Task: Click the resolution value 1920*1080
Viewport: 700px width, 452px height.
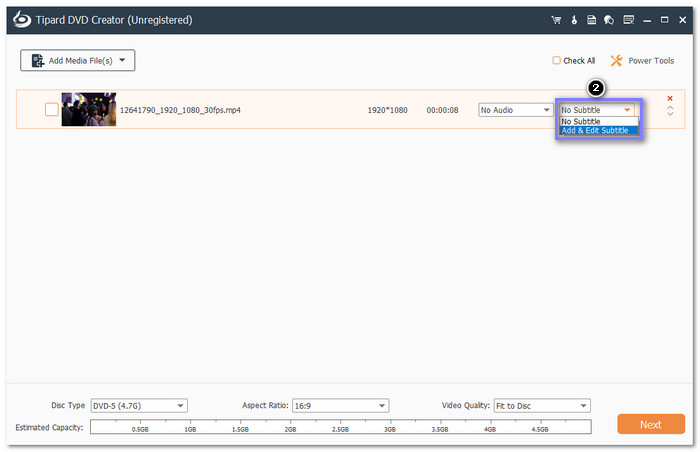Action: click(x=388, y=110)
